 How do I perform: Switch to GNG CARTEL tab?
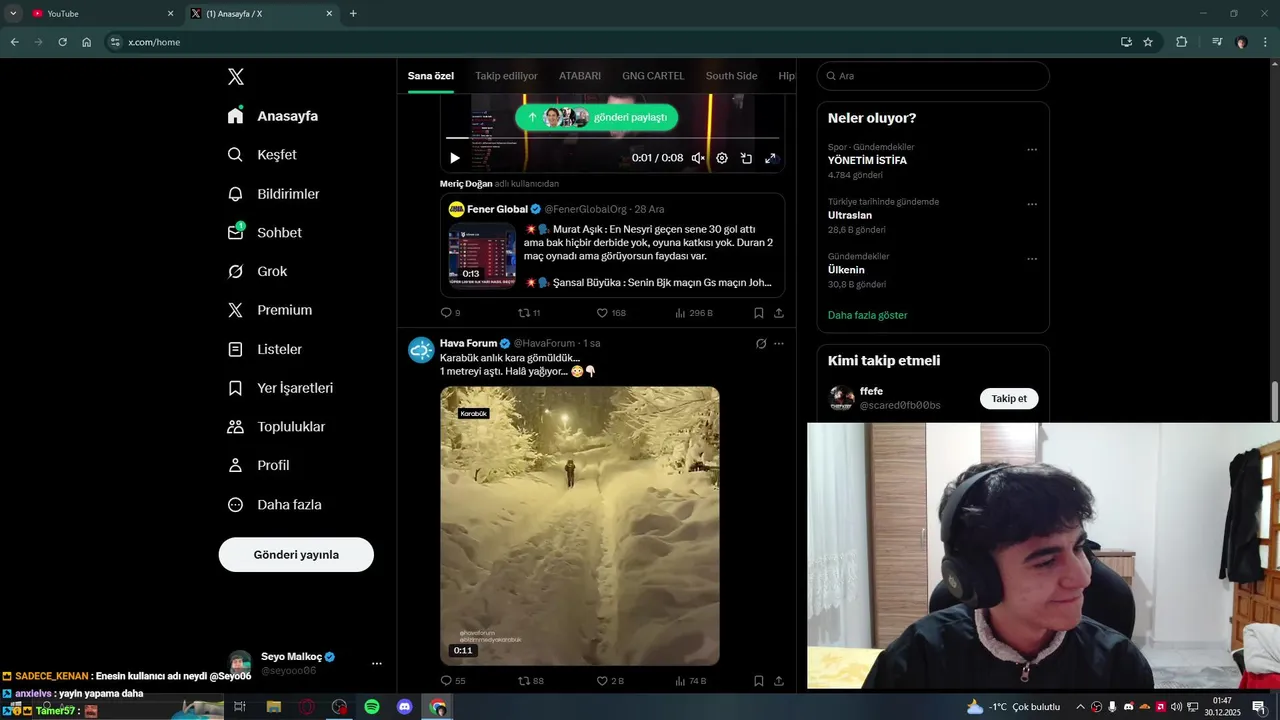click(653, 76)
